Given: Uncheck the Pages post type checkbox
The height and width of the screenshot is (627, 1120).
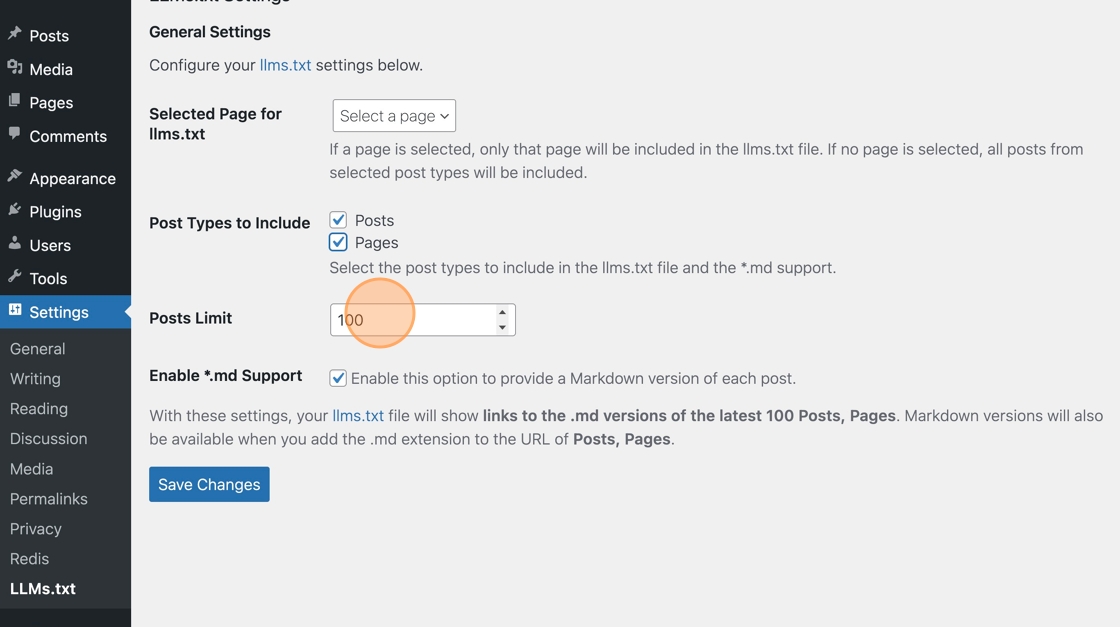Looking at the screenshot, I should [x=338, y=242].
